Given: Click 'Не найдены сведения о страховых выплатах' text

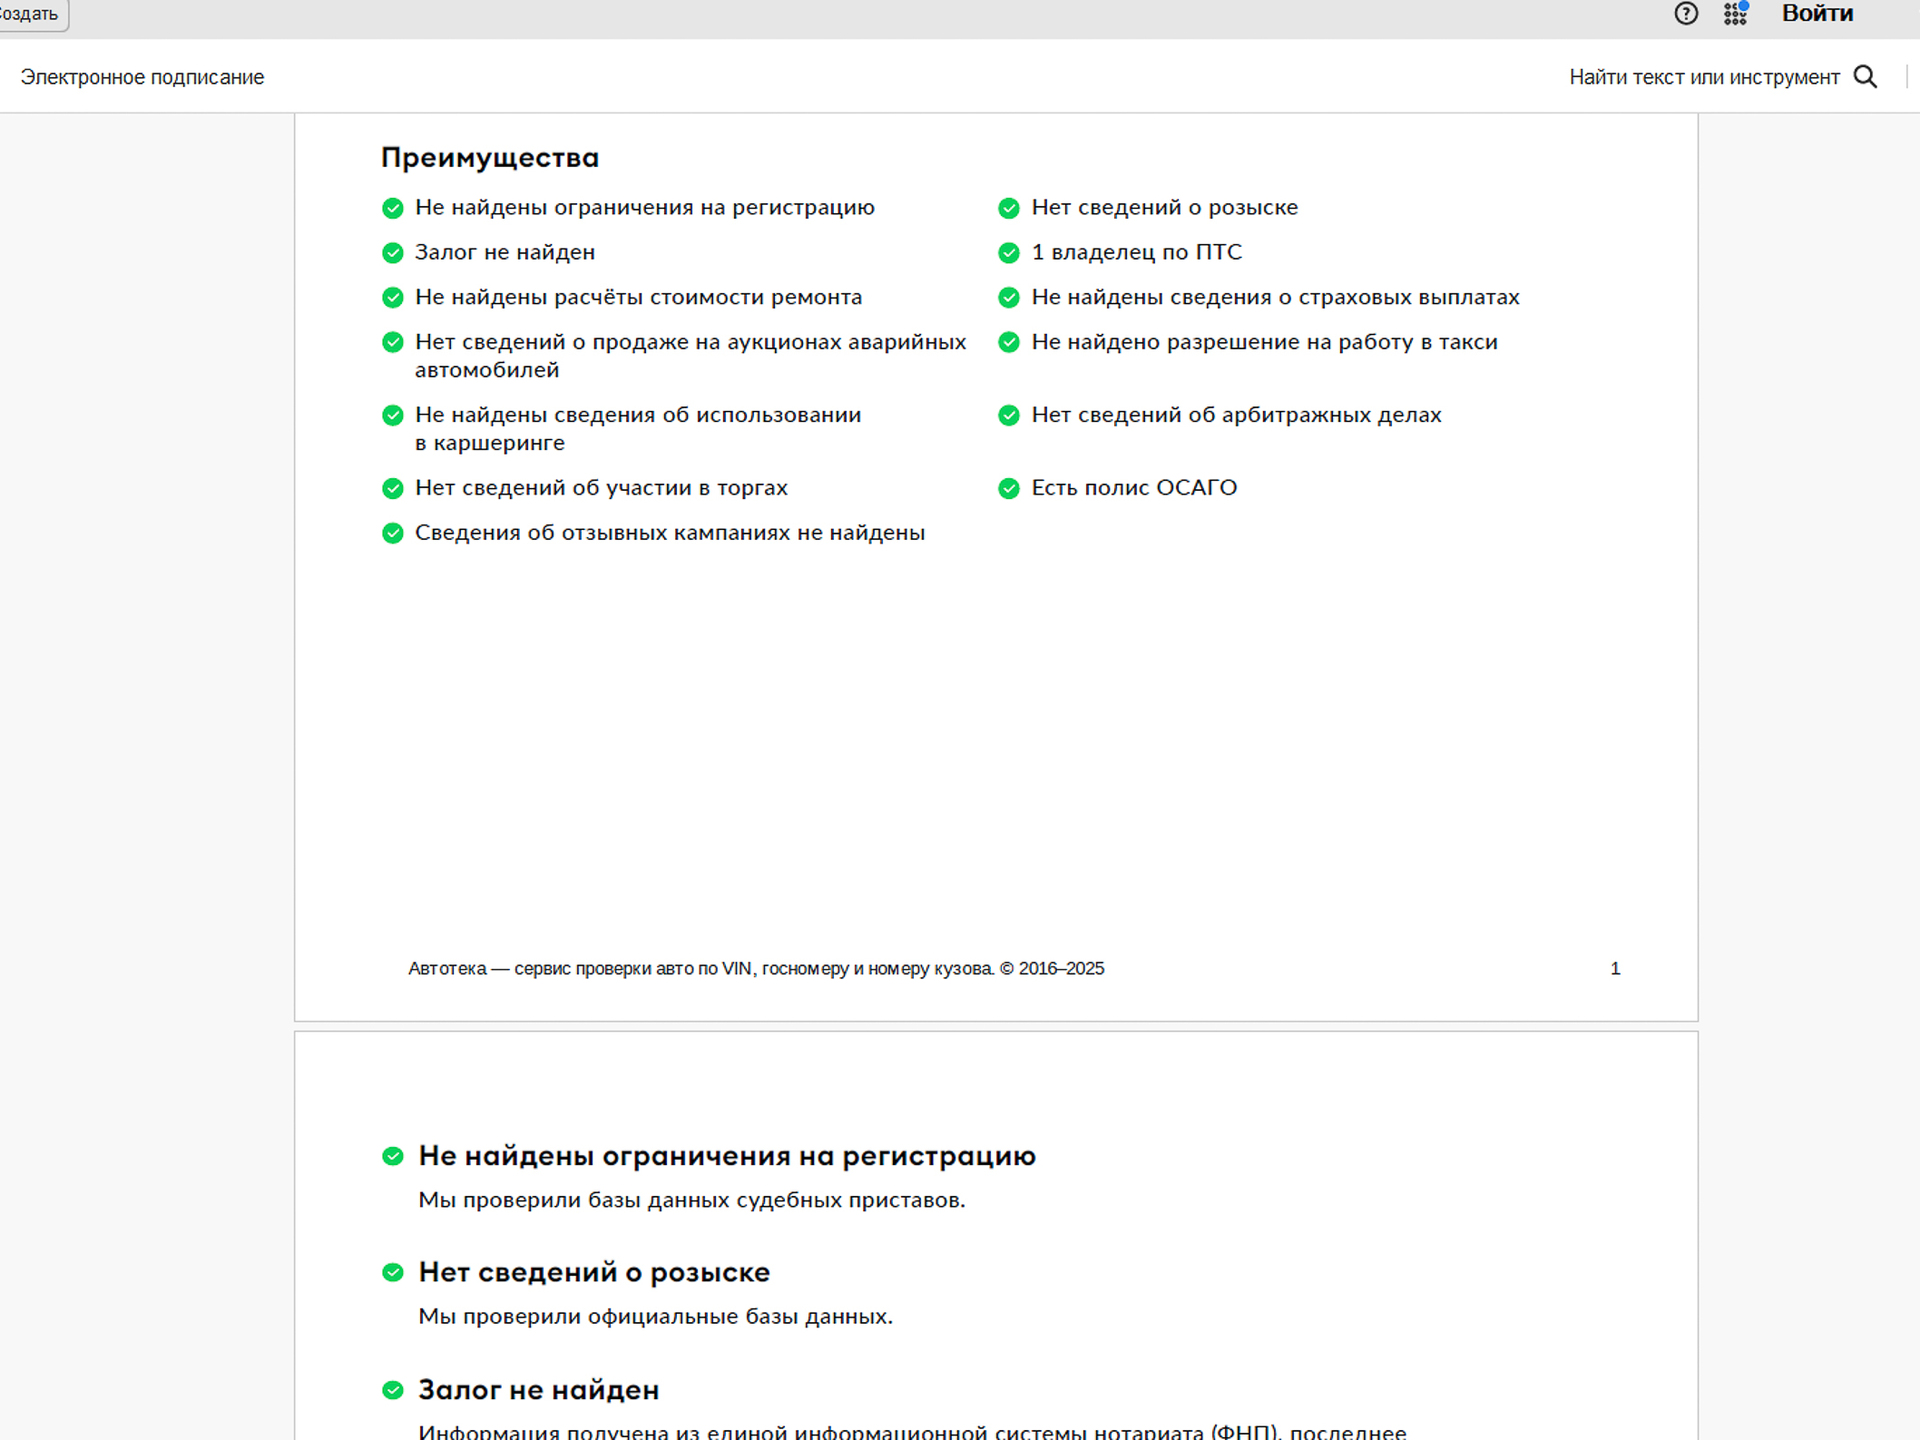Looking at the screenshot, I should 1275,297.
